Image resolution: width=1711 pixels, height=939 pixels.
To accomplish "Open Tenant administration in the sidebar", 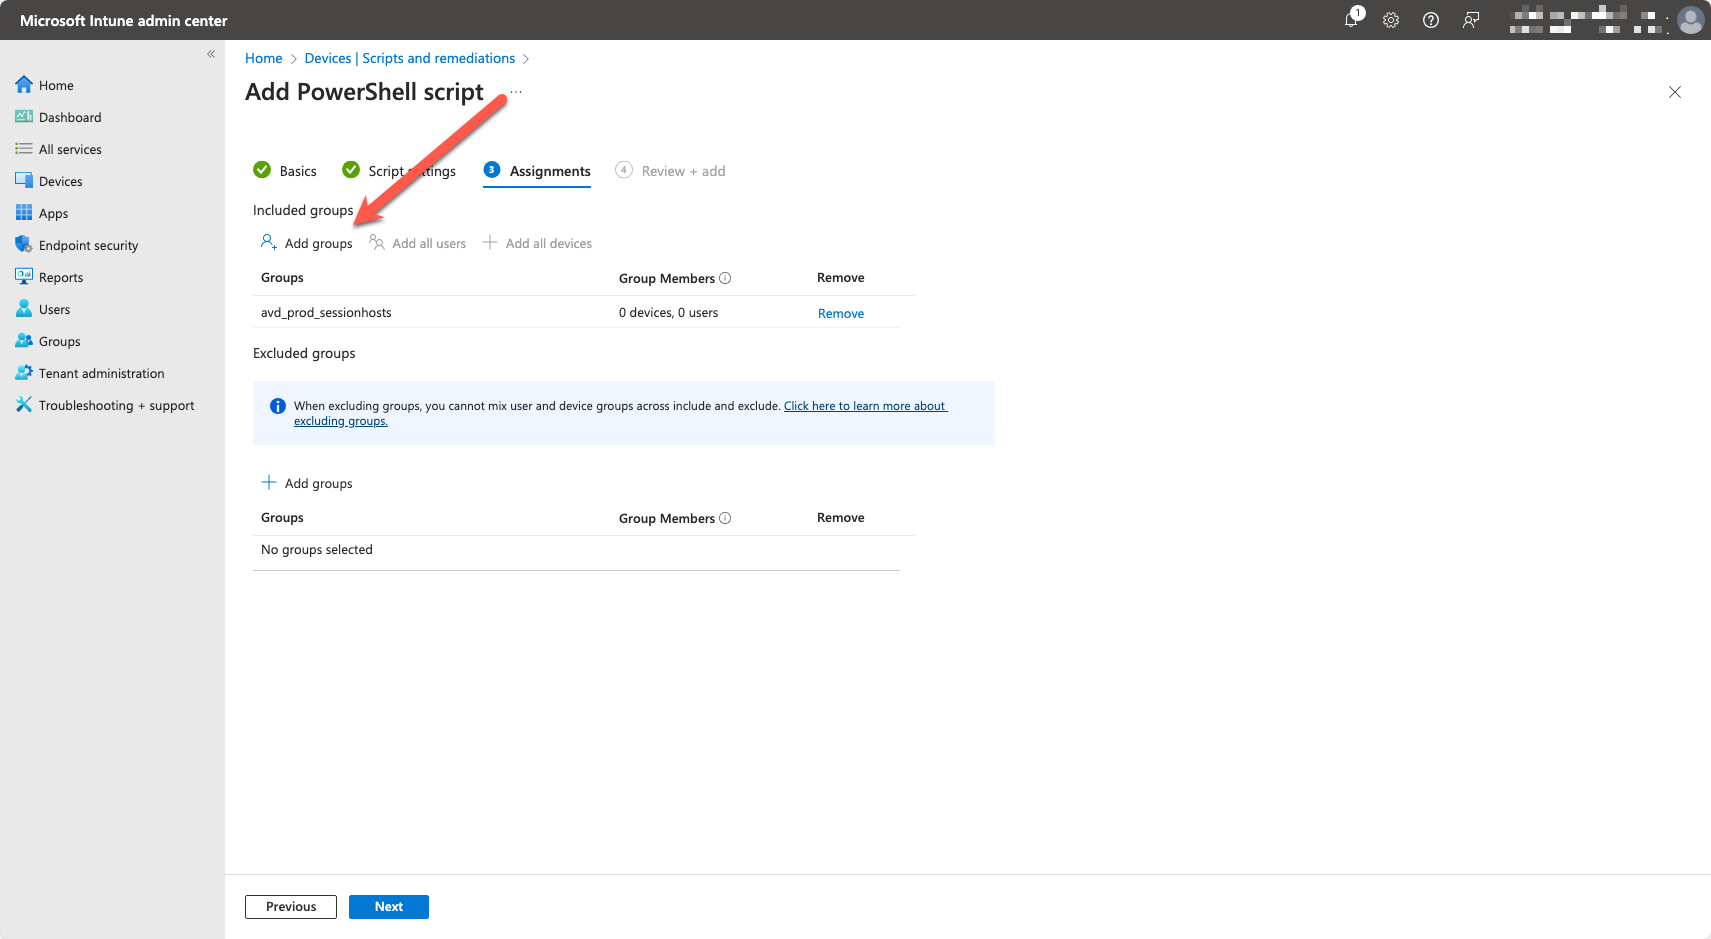I will [x=100, y=372].
